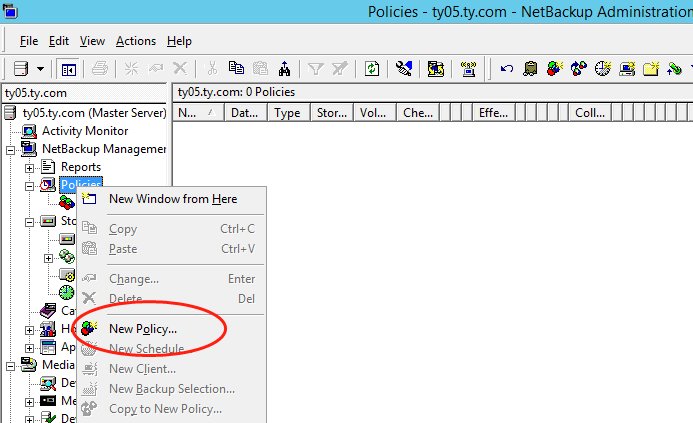Click the Copy toolbar icon
The height and width of the screenshot is (423, 693).
[x=236, y=68]
